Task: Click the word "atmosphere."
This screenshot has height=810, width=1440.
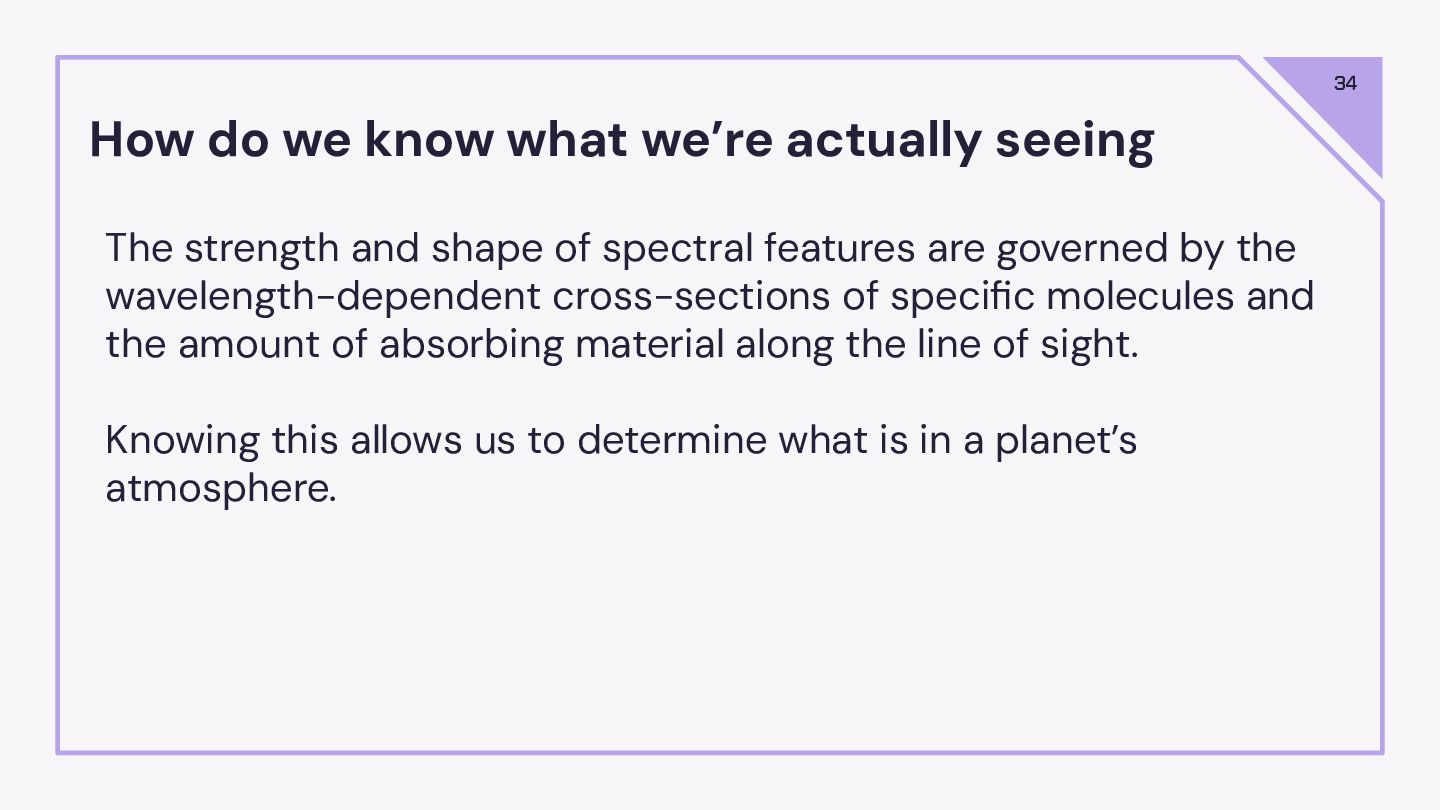Action: click(221, 489)
